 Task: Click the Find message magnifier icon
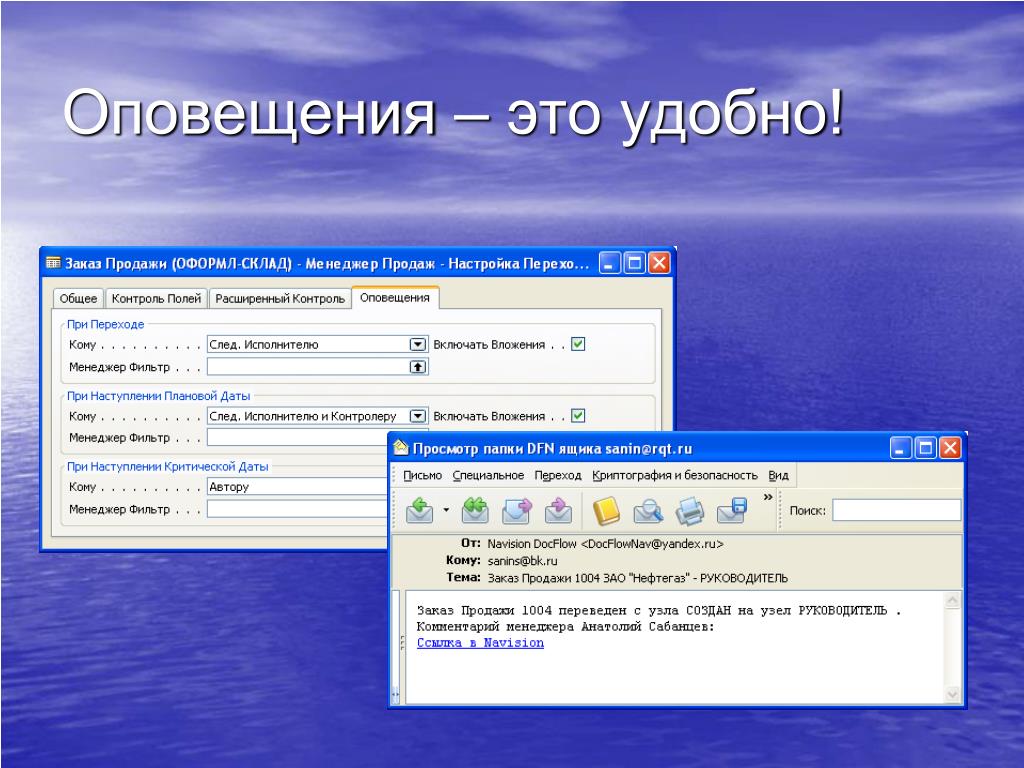pos(648,511)
